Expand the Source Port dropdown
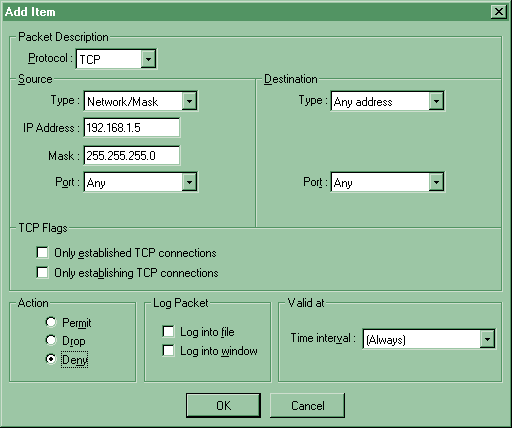512x428 pixels. (189, 182)
